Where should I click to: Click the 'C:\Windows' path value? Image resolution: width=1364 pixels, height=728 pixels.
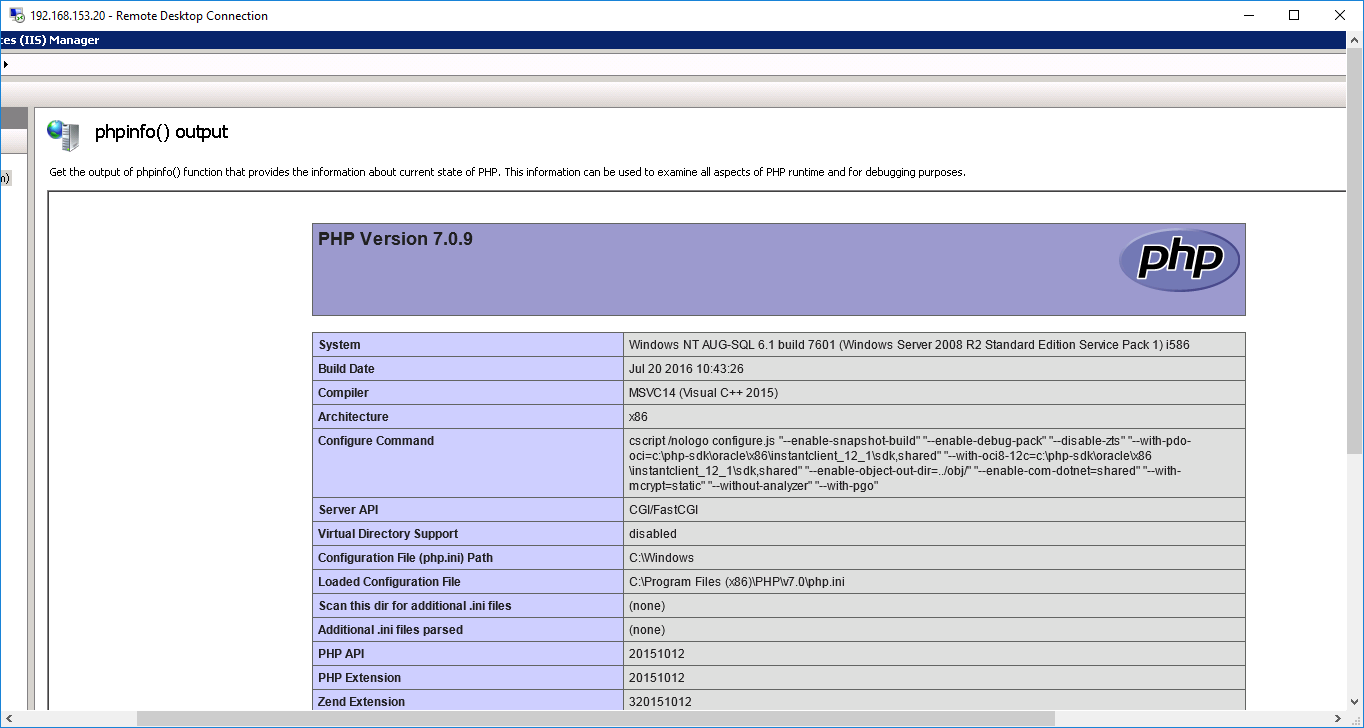click(x=661, y=558)
